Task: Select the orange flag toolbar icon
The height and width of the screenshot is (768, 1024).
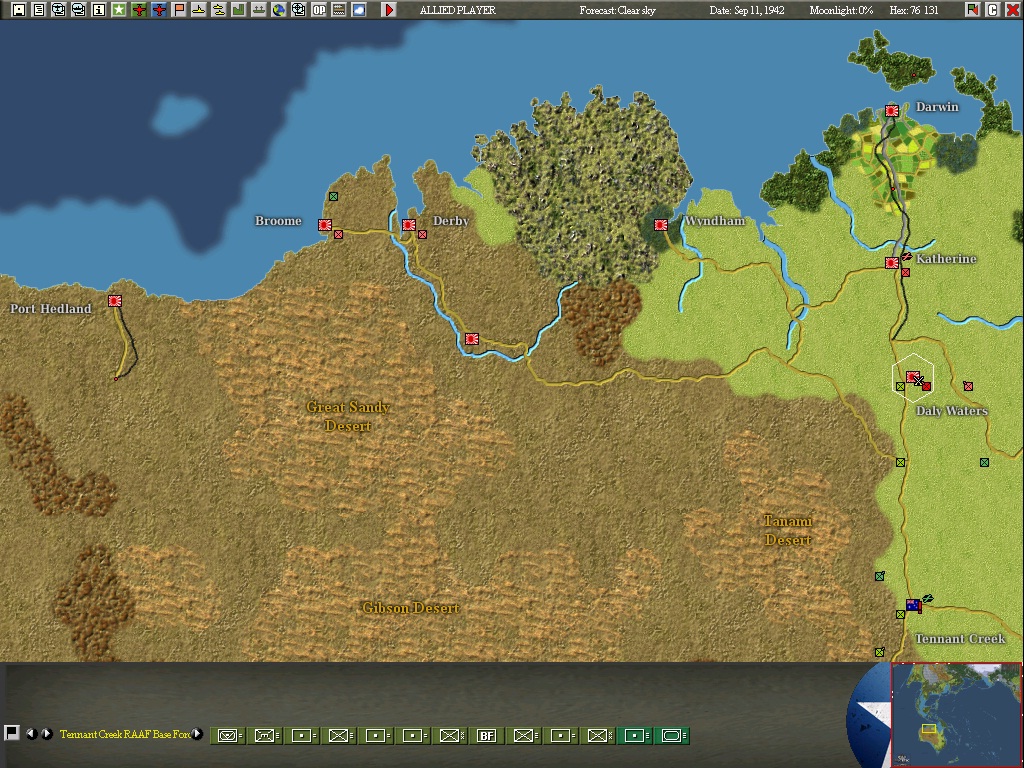Action: pos(179,10)
